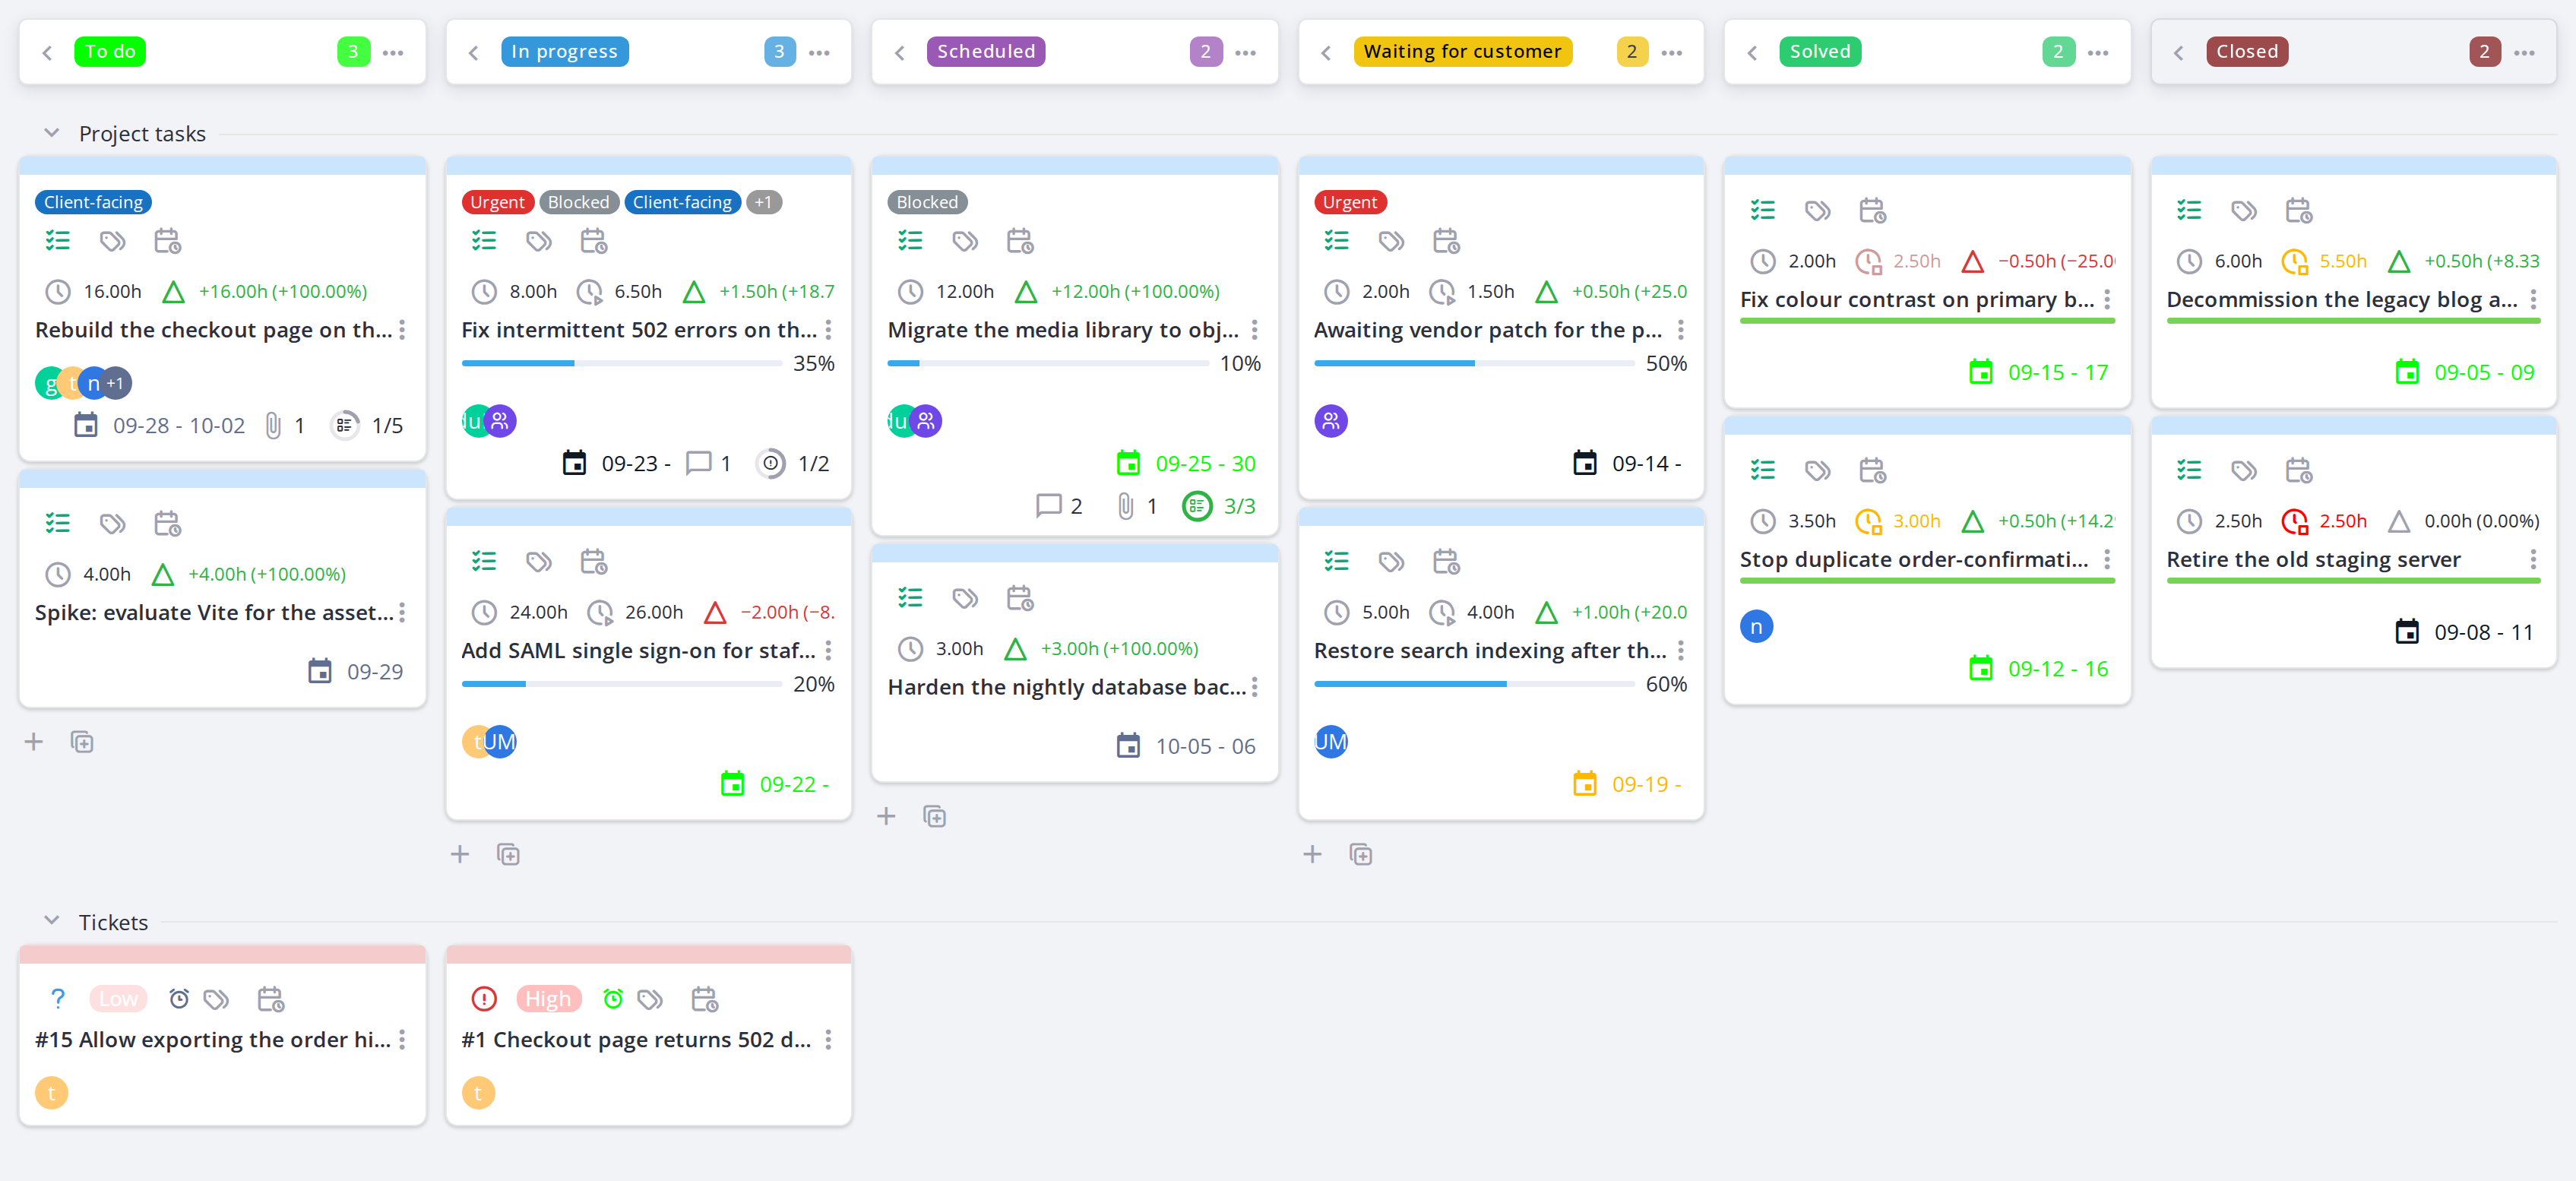Click green alarm icon on ticket #1

click(x=613, y=999)
